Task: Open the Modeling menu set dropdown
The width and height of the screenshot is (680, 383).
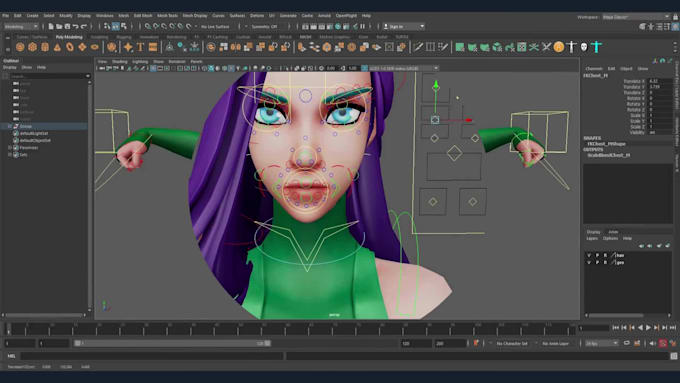Action: (21, 26)
